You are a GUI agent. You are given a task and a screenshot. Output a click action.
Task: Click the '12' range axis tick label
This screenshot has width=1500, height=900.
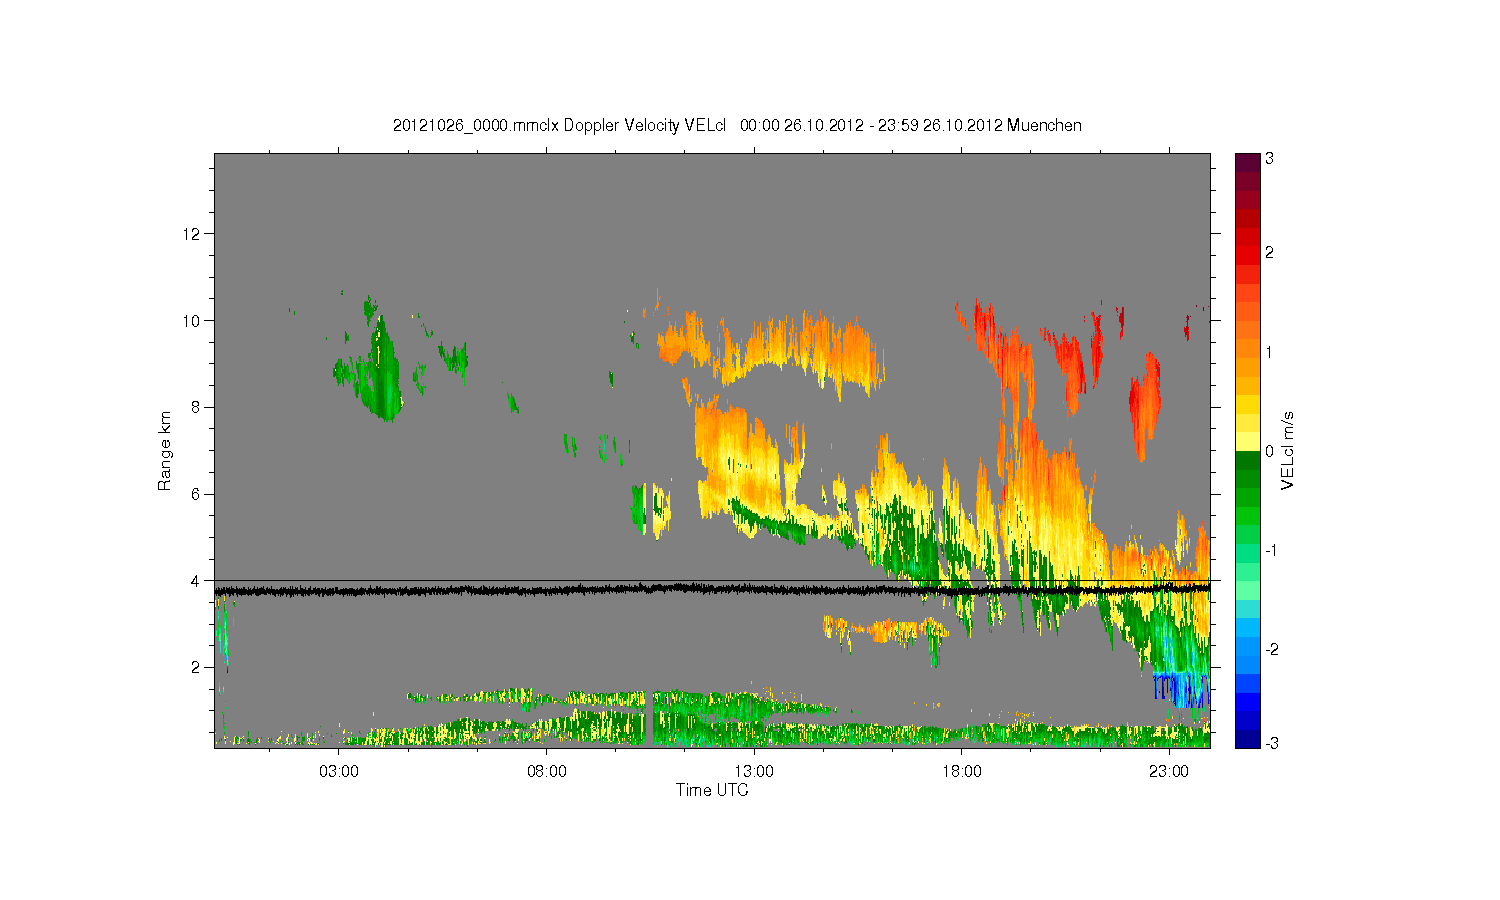(192, 234)
